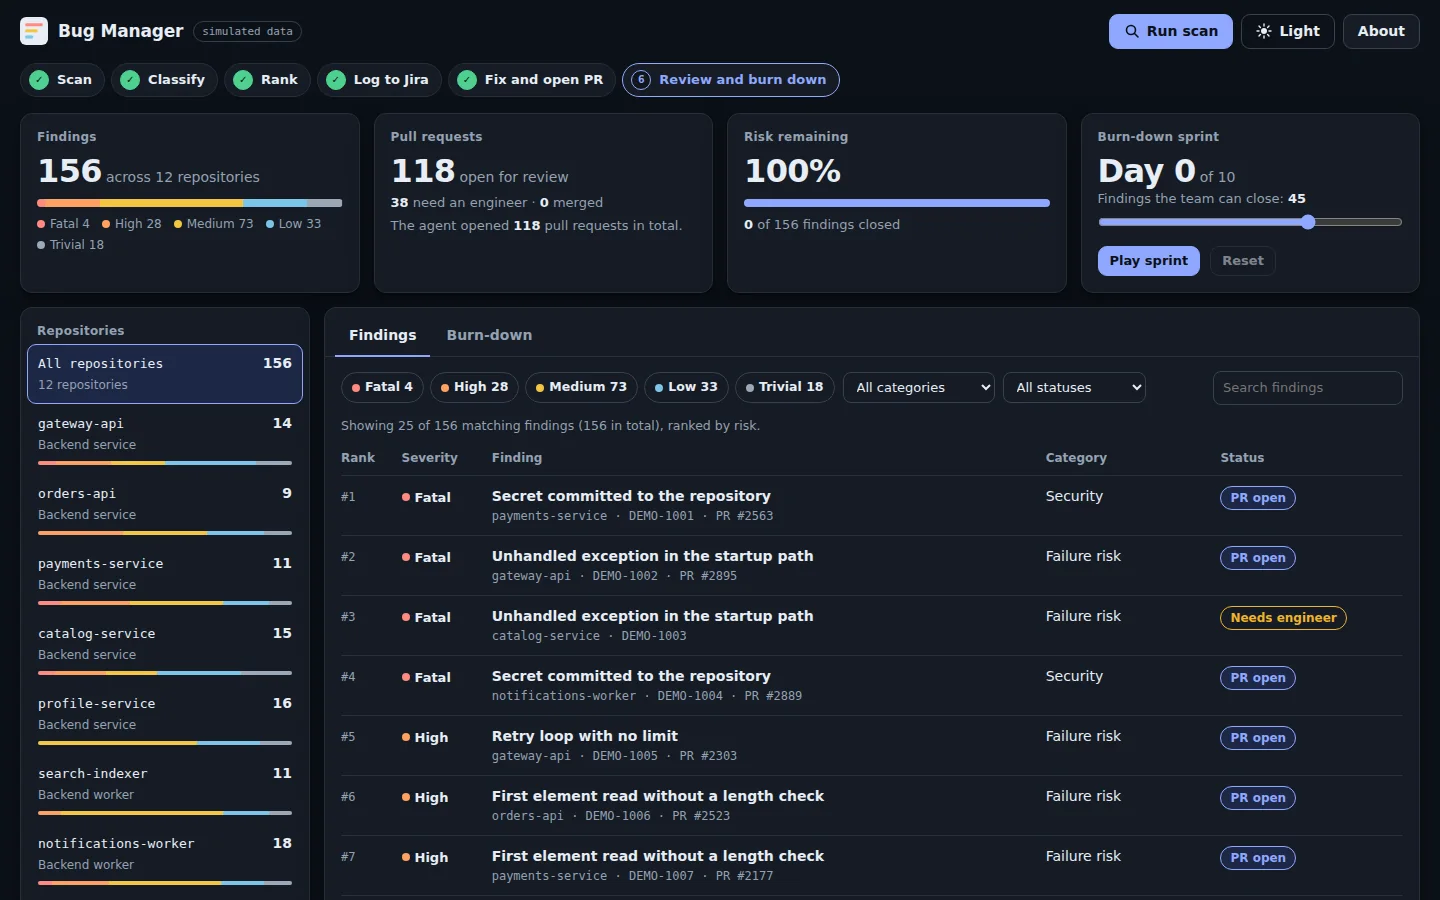Screen dimensions: 1440x900
Task: Adjust the findings-team-can-close slider
Action: tap(1250, 222)
